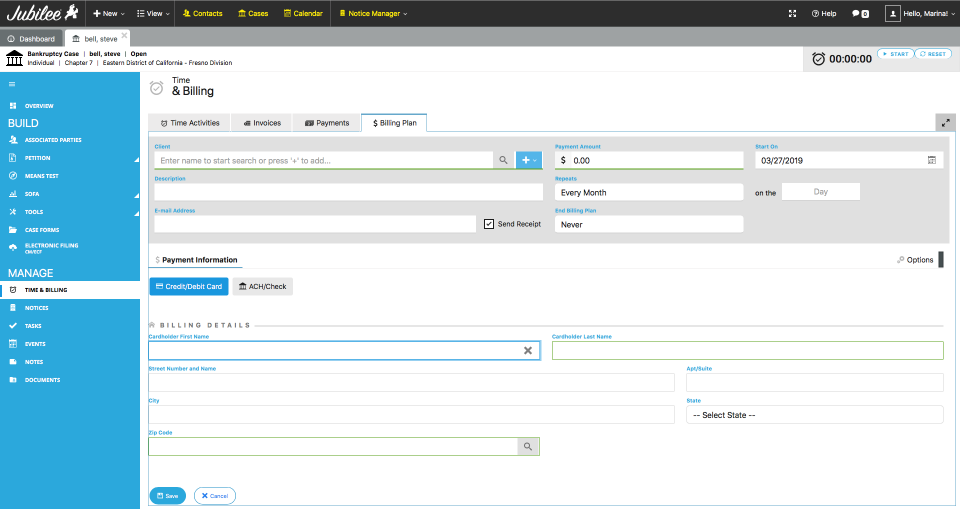Select Payment Information tab
The height and width of the screenshot is (509, 960).
coord(196,260)
